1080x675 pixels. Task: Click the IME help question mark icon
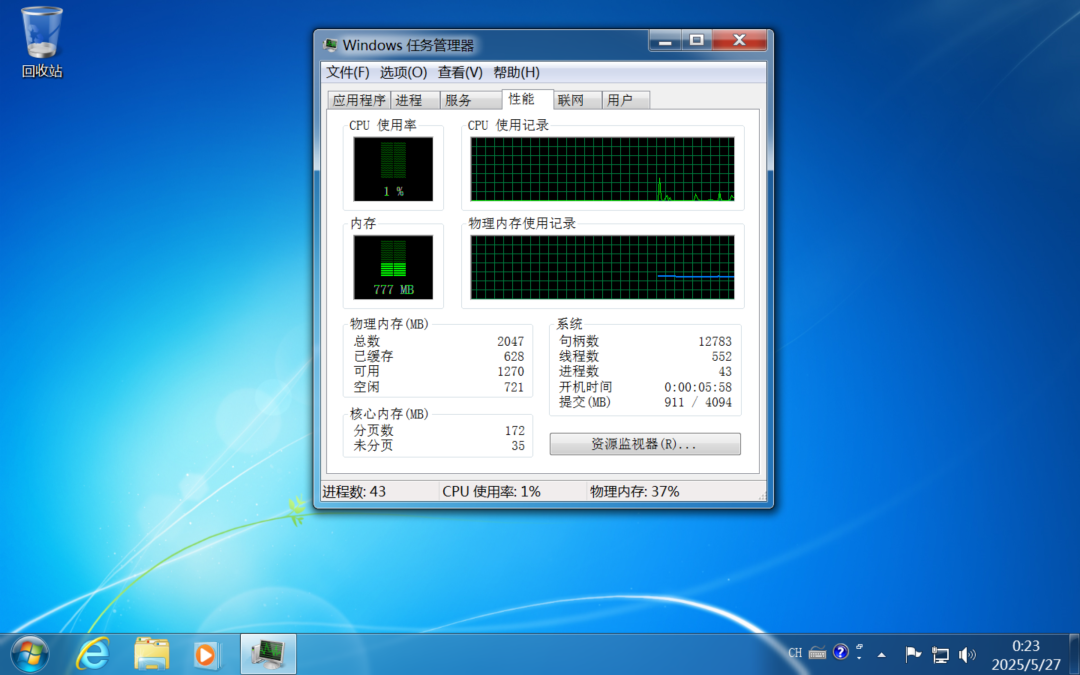(x=841, y=653)
